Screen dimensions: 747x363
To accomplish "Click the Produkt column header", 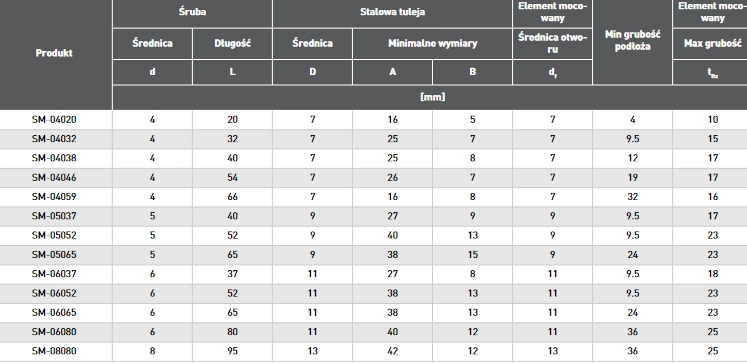I will click(54, 53).
